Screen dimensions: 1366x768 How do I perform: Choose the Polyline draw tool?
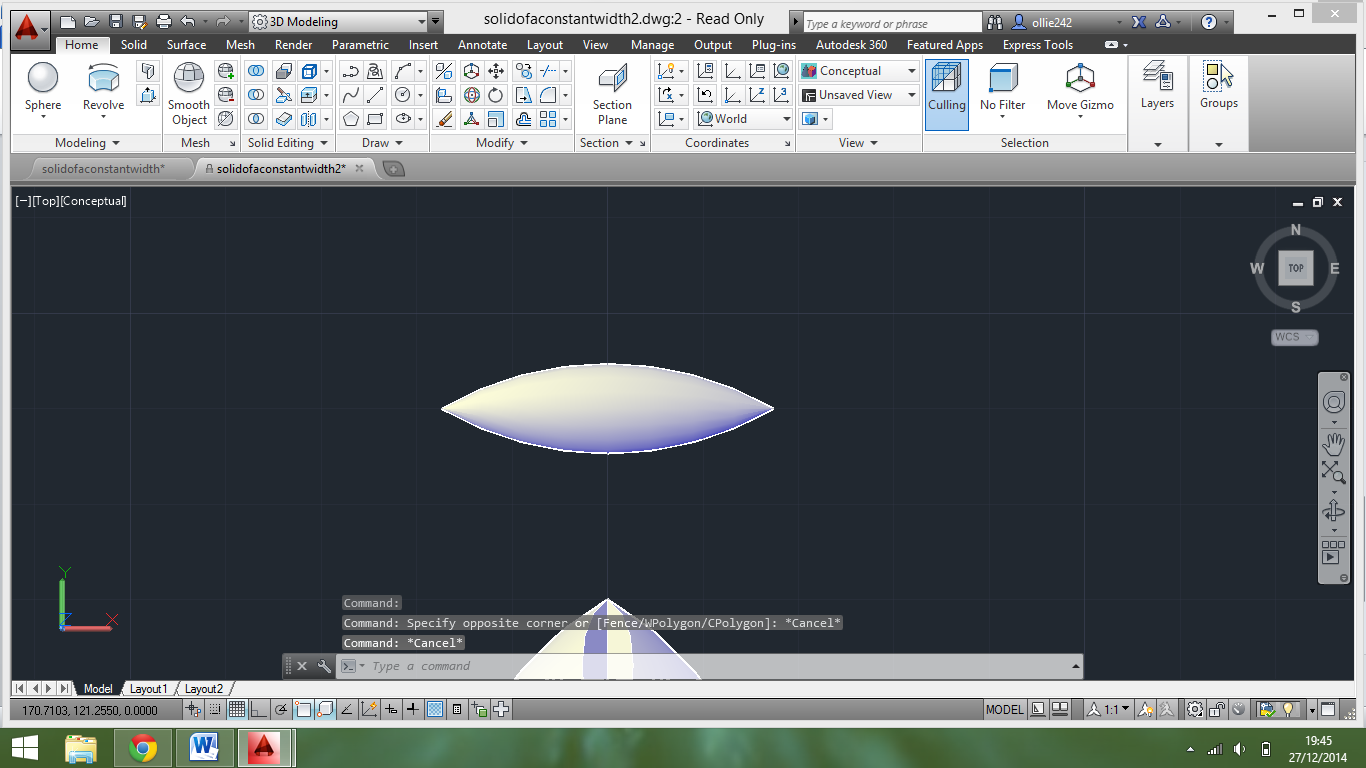pos(350,71)
